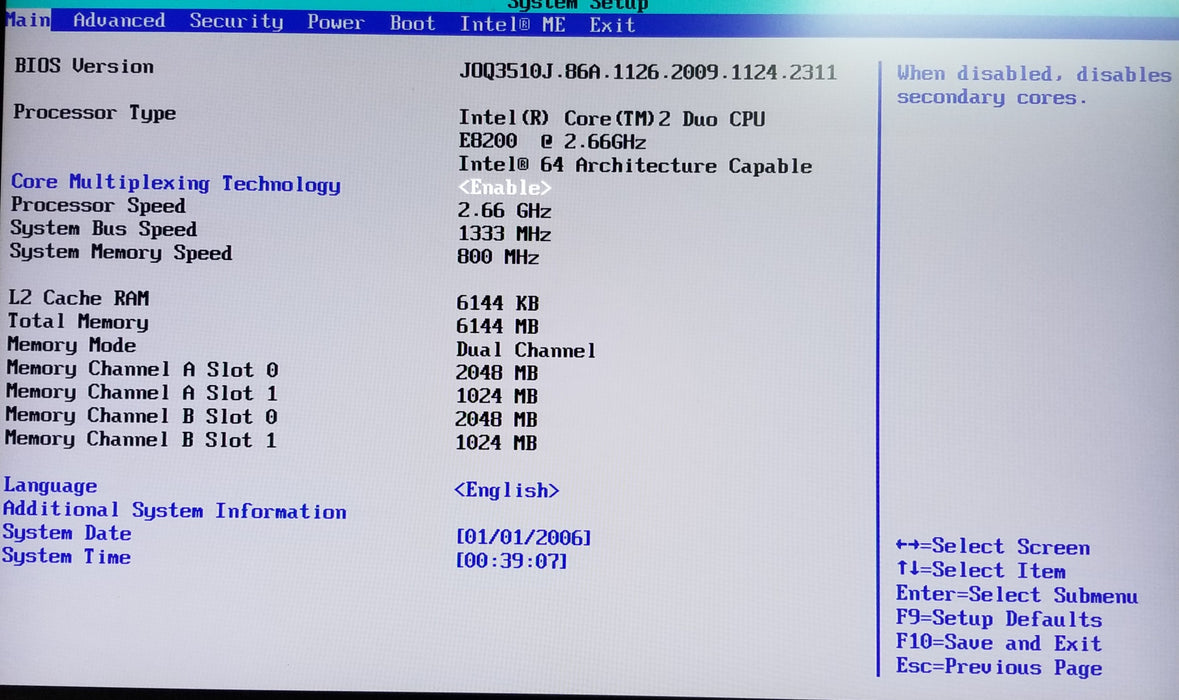Click Memory Channel B Slot 0 label
The image size is (1179, 700).
click(141, 416)
